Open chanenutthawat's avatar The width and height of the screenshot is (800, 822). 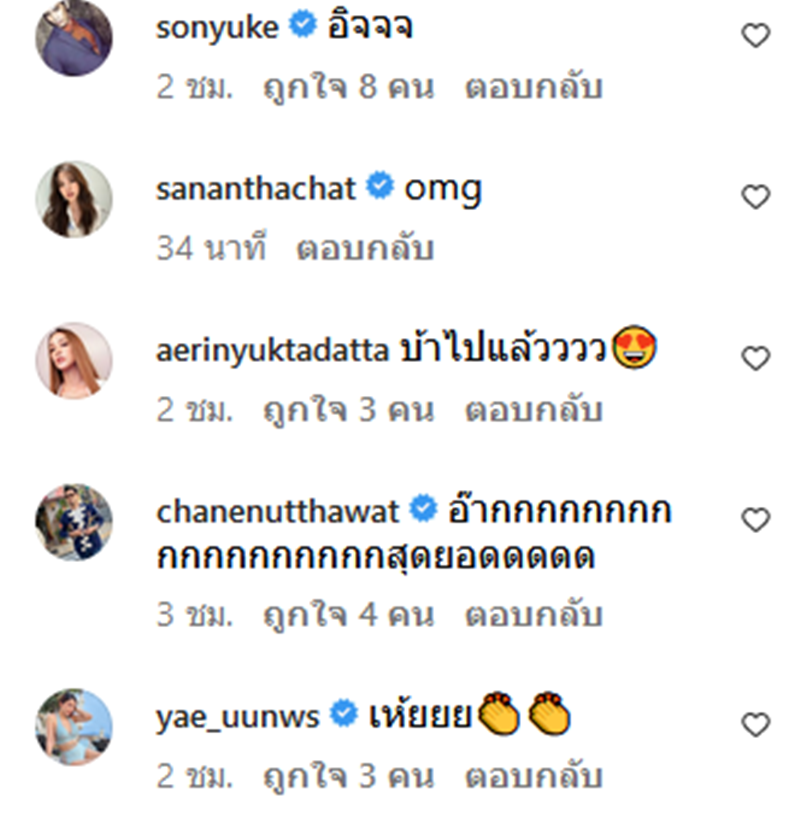(x=74, y=522)
